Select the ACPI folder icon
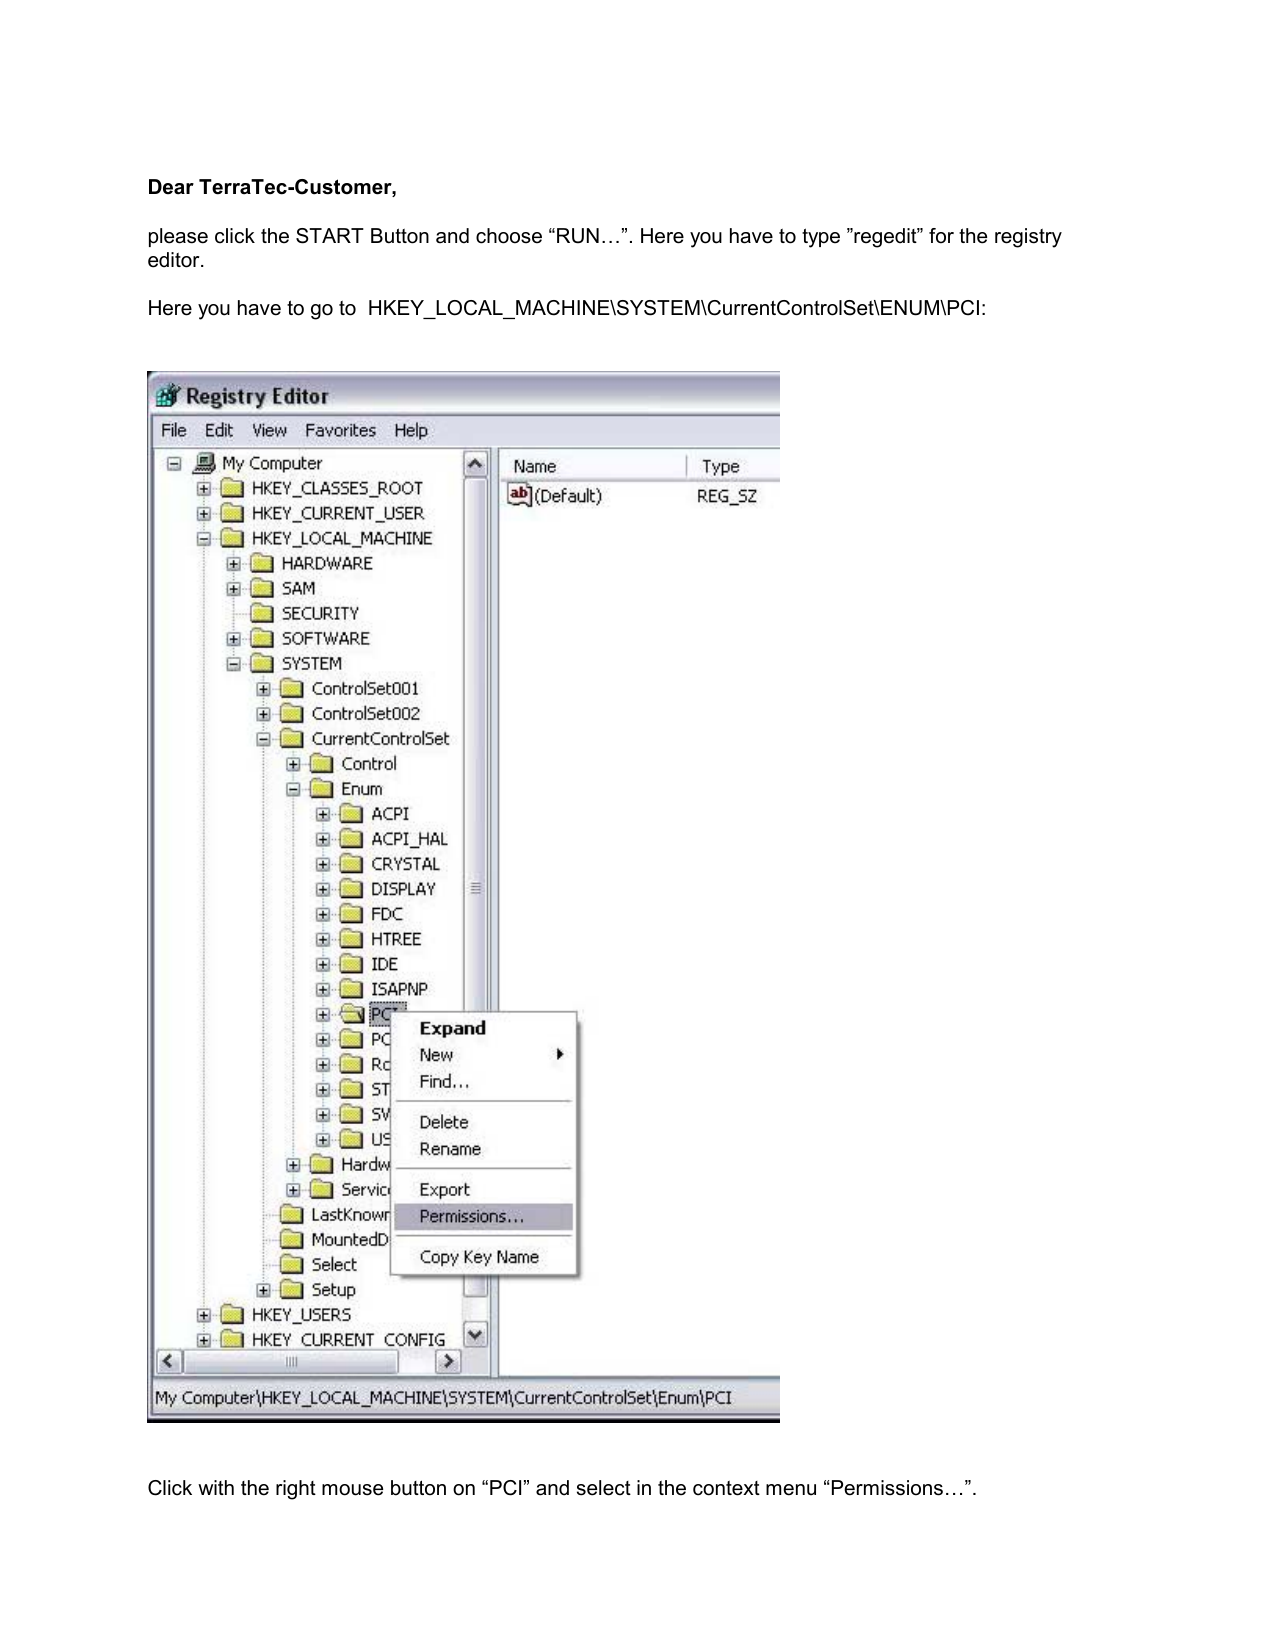 [352, 814]
